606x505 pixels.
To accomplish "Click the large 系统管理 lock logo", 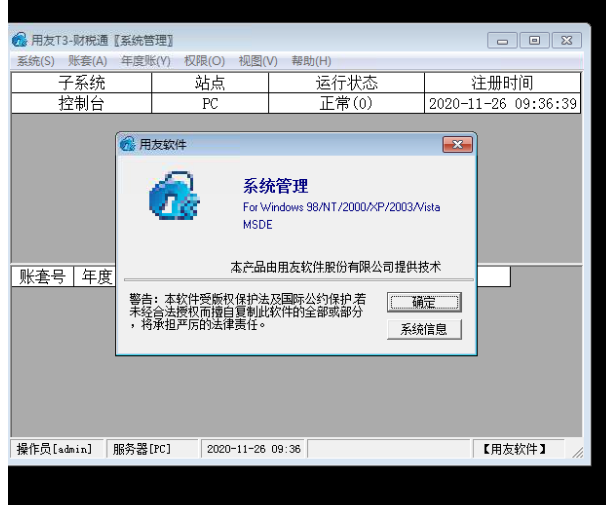I will 174,196.
